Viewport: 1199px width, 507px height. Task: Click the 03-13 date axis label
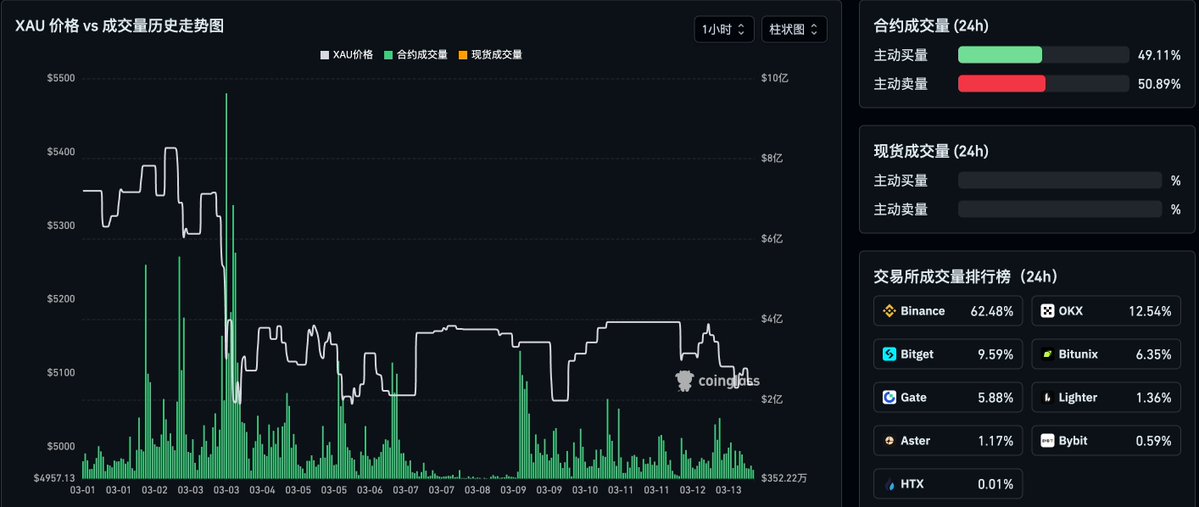tap(728, 490)
